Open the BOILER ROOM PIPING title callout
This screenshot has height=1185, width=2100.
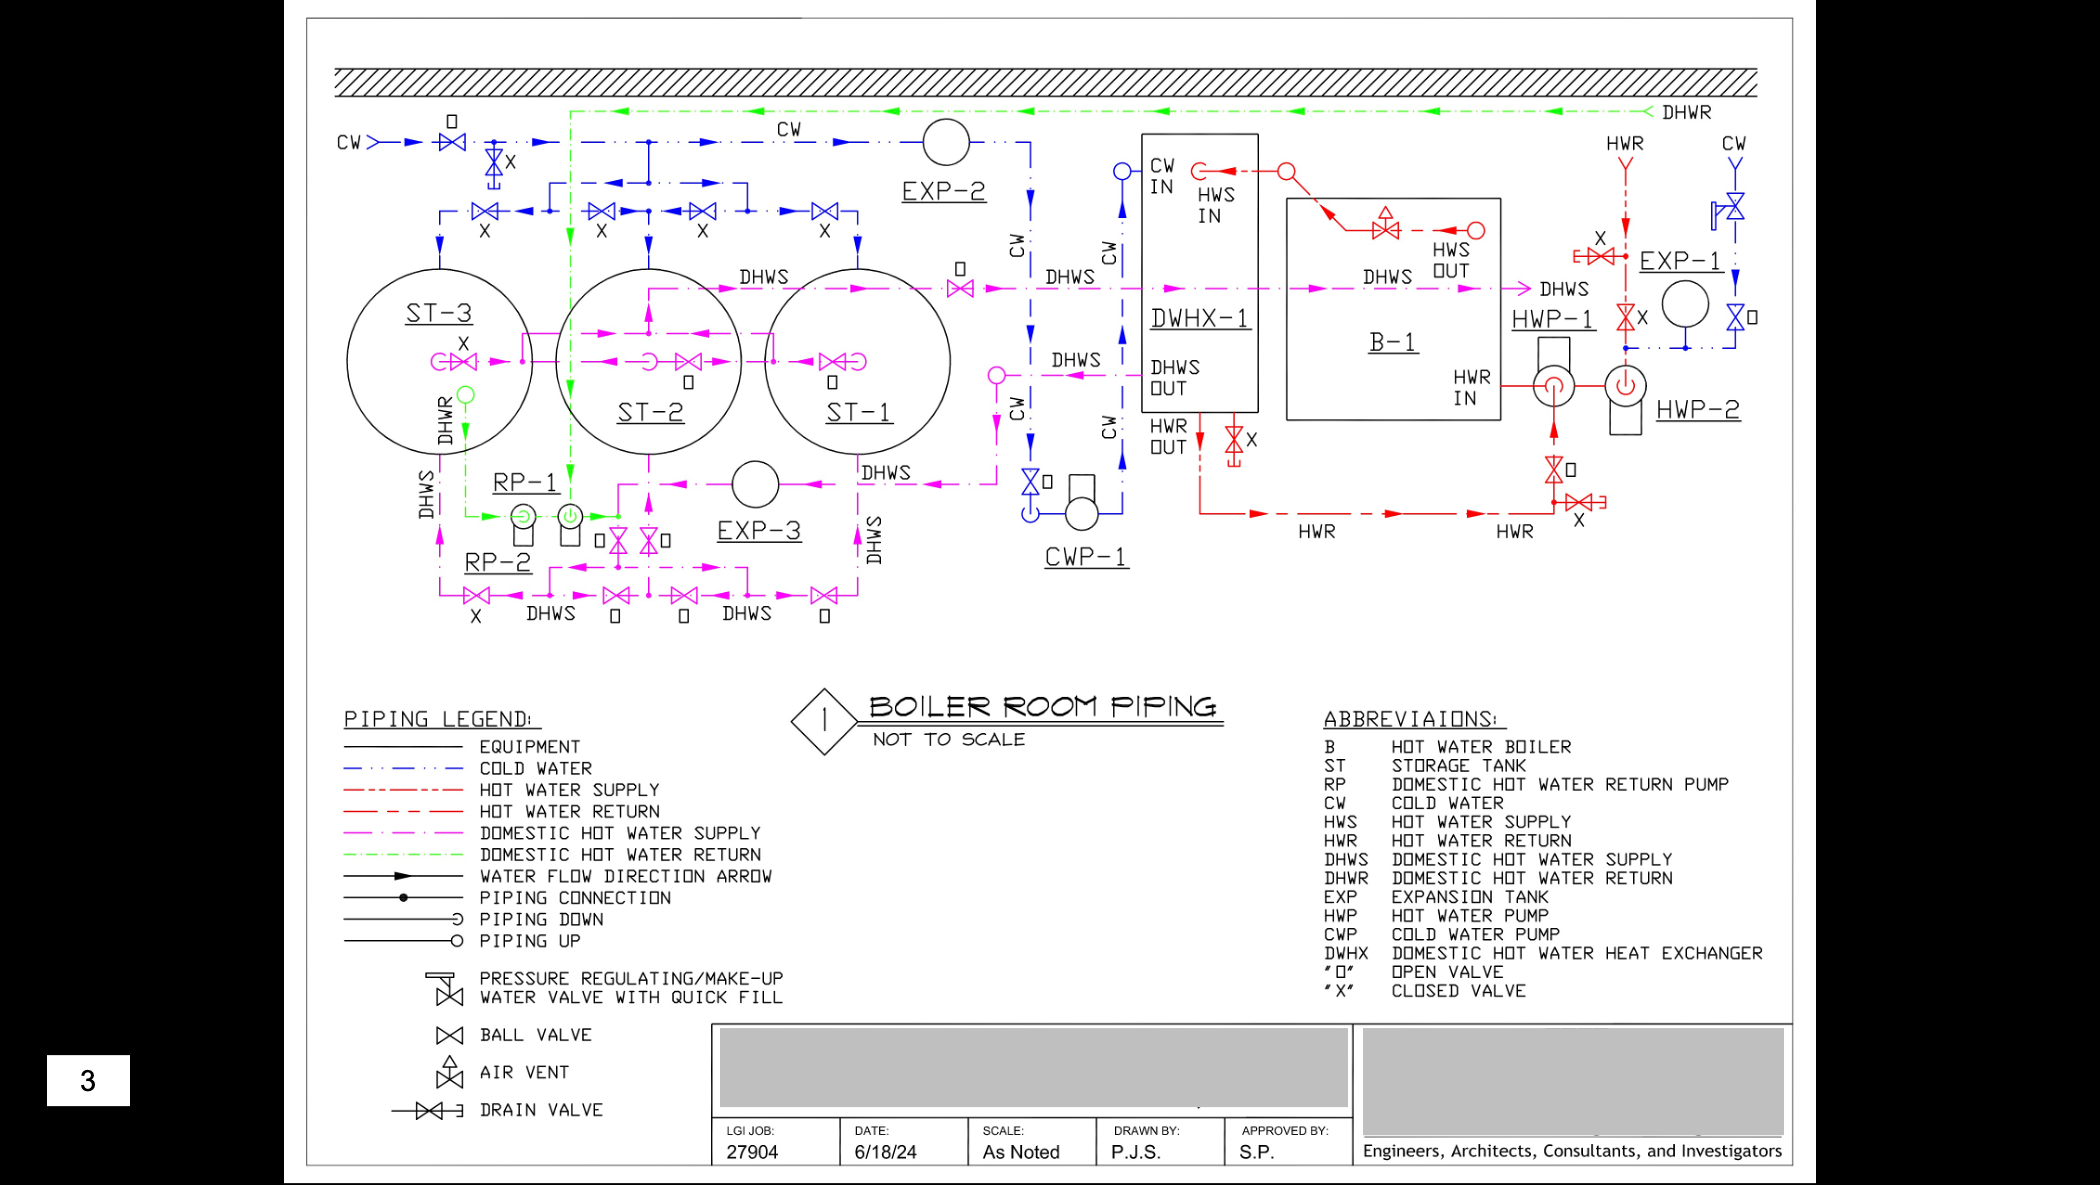pos(1040,706)
